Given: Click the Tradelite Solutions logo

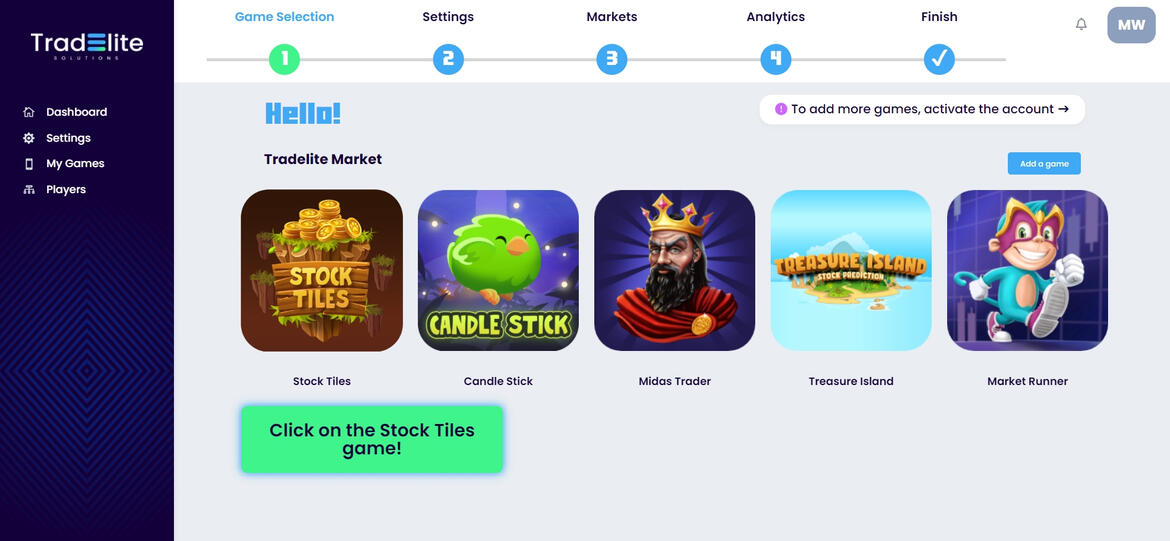Looking at the screenshot, I should click(x=87, y=46).
